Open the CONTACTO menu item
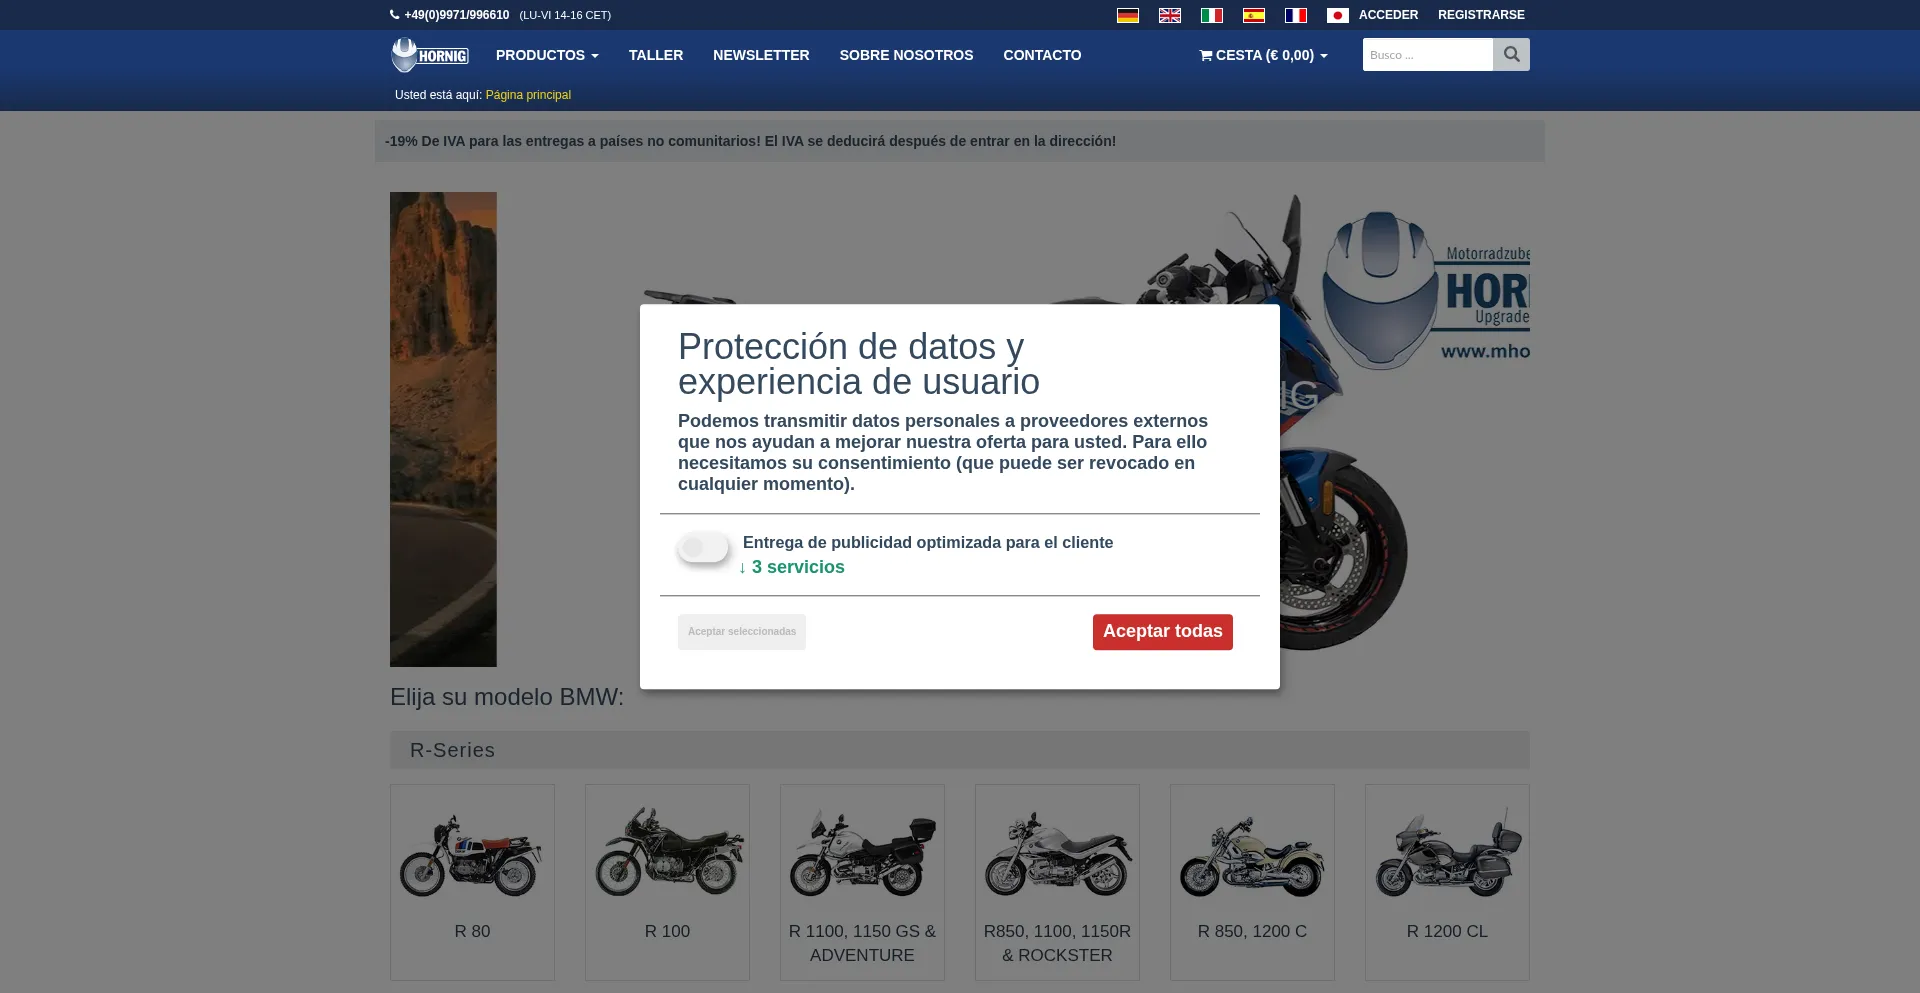Screen dimensions: 1920x993 tap(1042, 55)
